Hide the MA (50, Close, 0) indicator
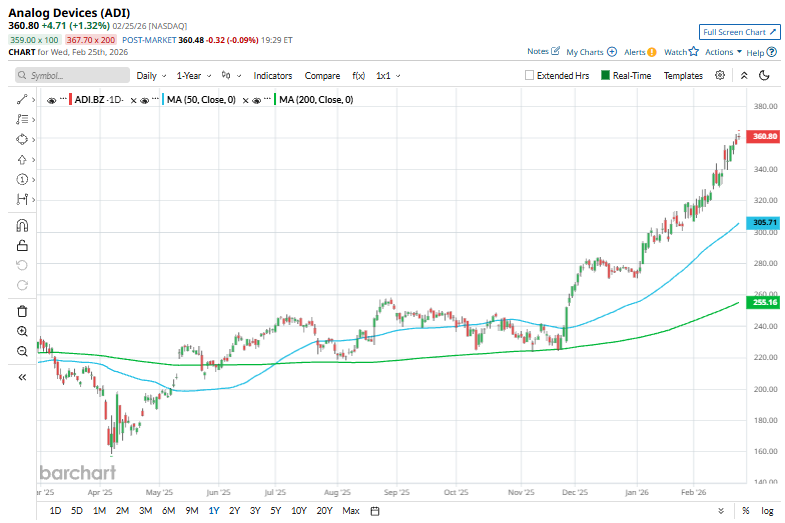 [x=146, y=100]
